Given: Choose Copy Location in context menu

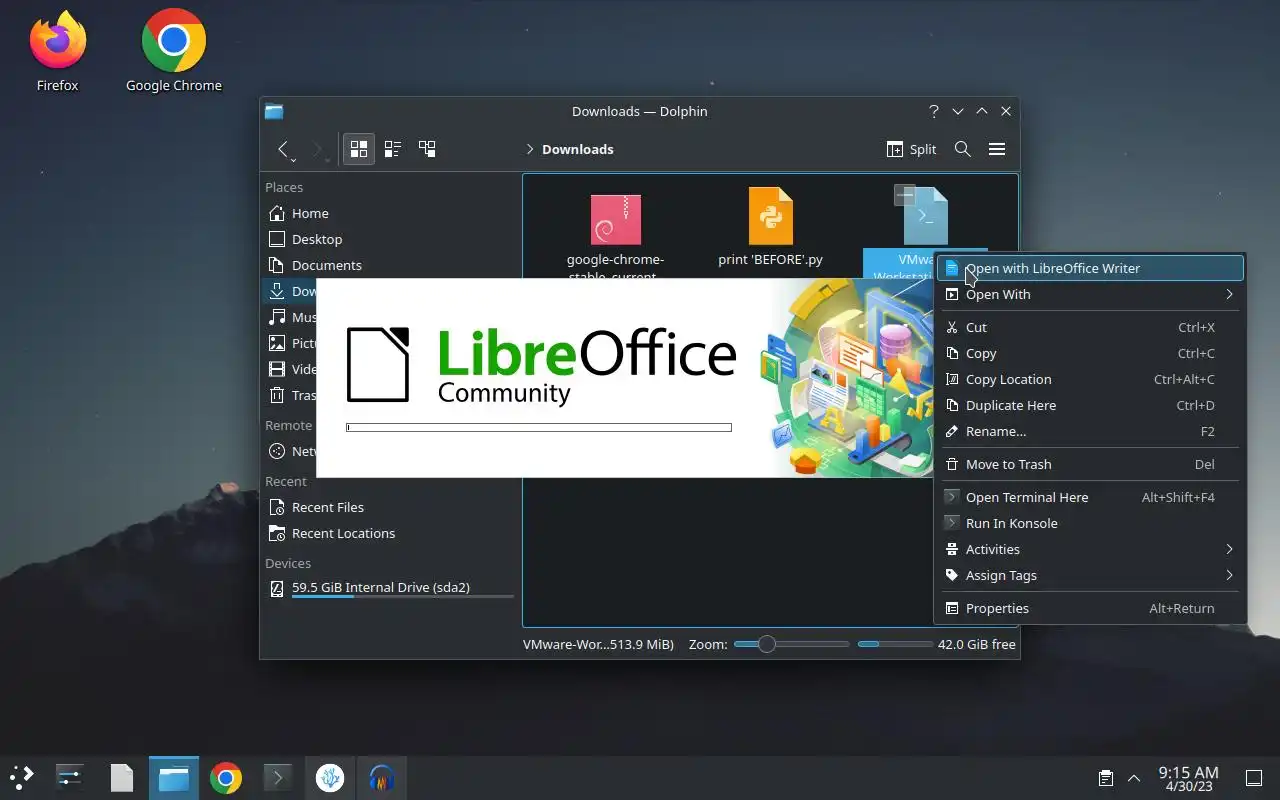Looking at the screenshot, I should 1090,379.
